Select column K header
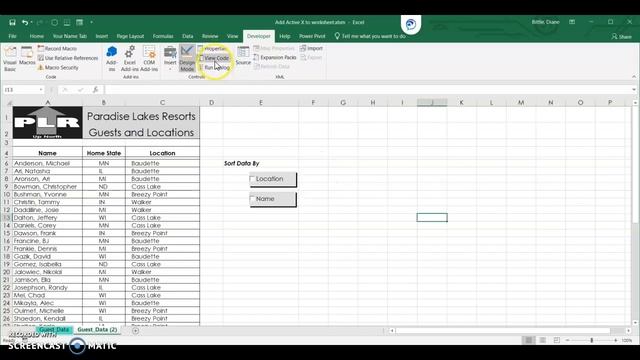The height and width of the screenshot is (360, 640). click(462, 102)
